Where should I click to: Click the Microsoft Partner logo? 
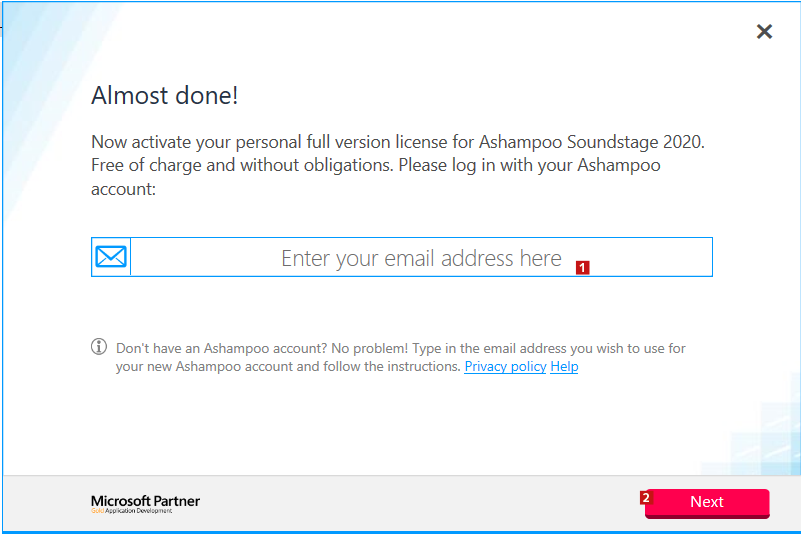pyautogui.click(x=146, y=504)
